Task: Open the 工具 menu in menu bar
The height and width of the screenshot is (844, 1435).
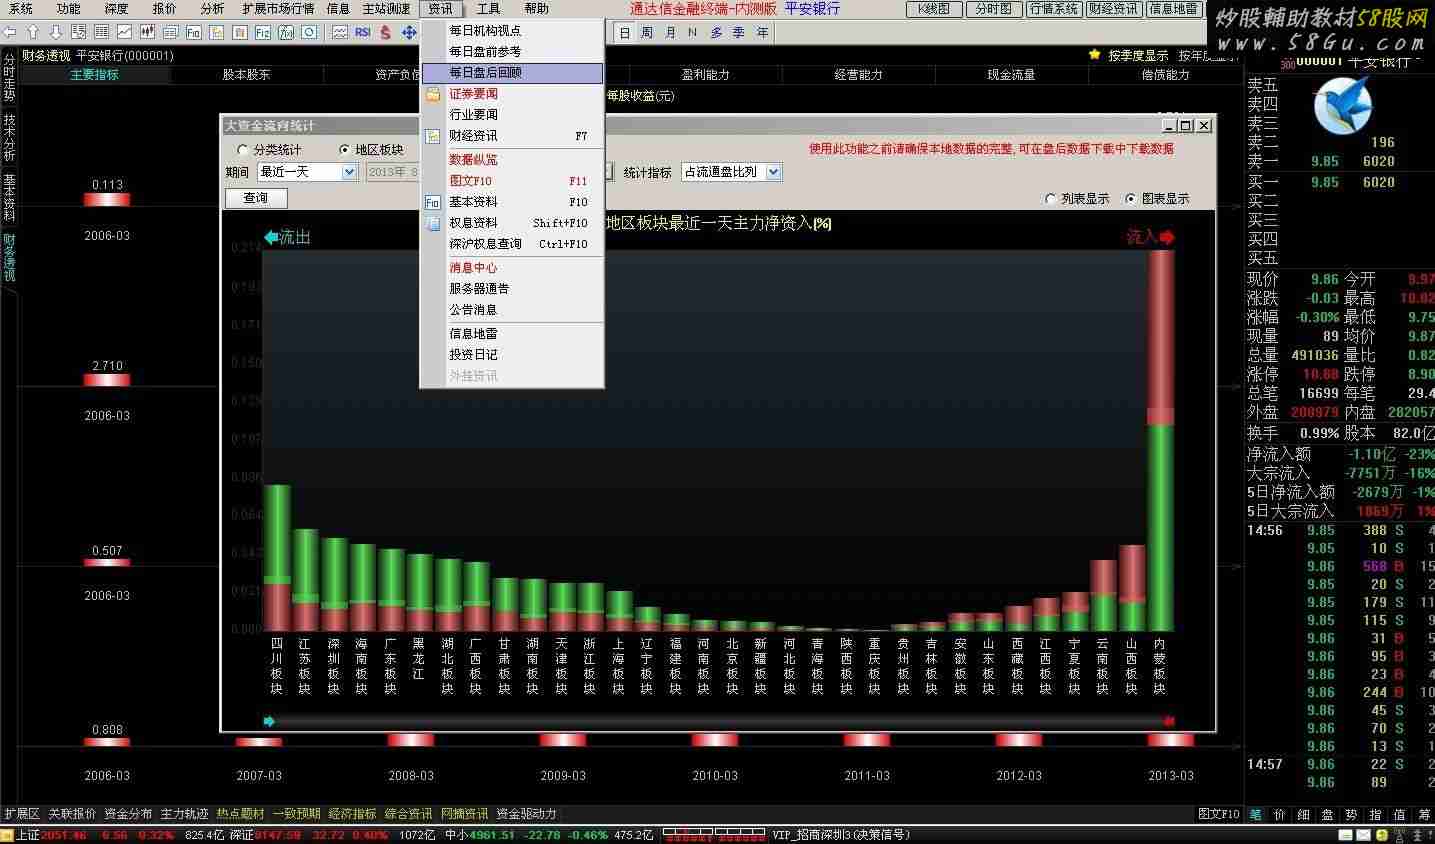Action: click(x=488, y=9)
